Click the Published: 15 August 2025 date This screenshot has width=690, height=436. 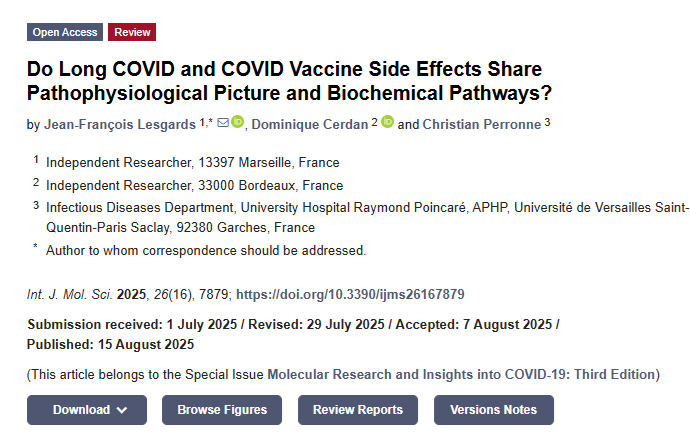tap(110, 344)
